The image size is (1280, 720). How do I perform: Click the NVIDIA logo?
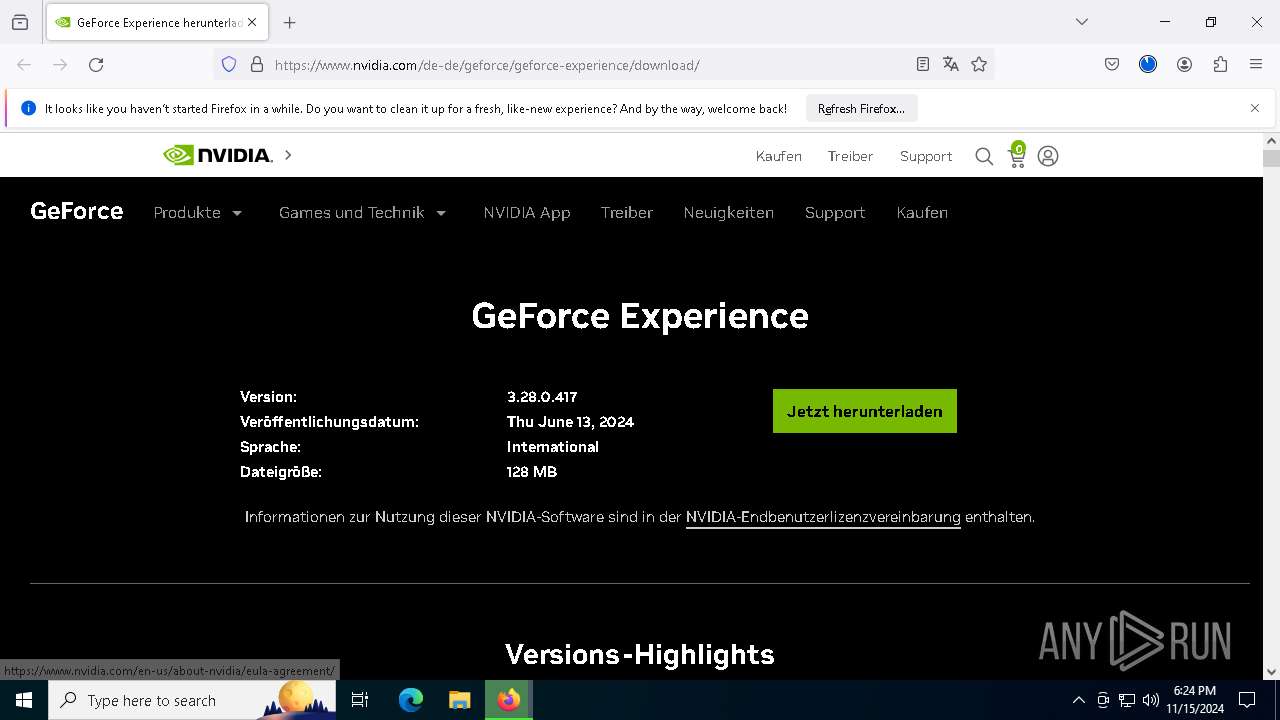[x=218, y=155]
